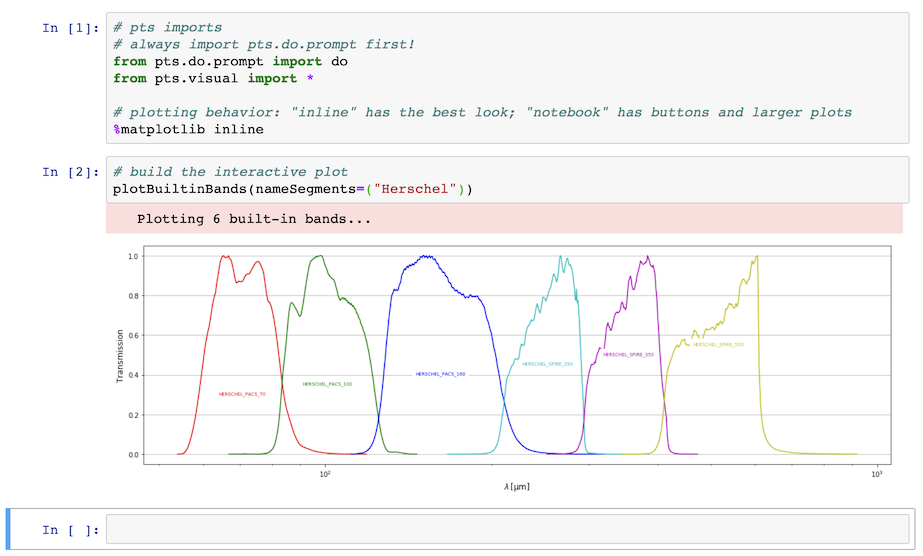This screenshot has height=556, width=923.
Task: Click the empty code cell input area
Action: coord(507,530)
